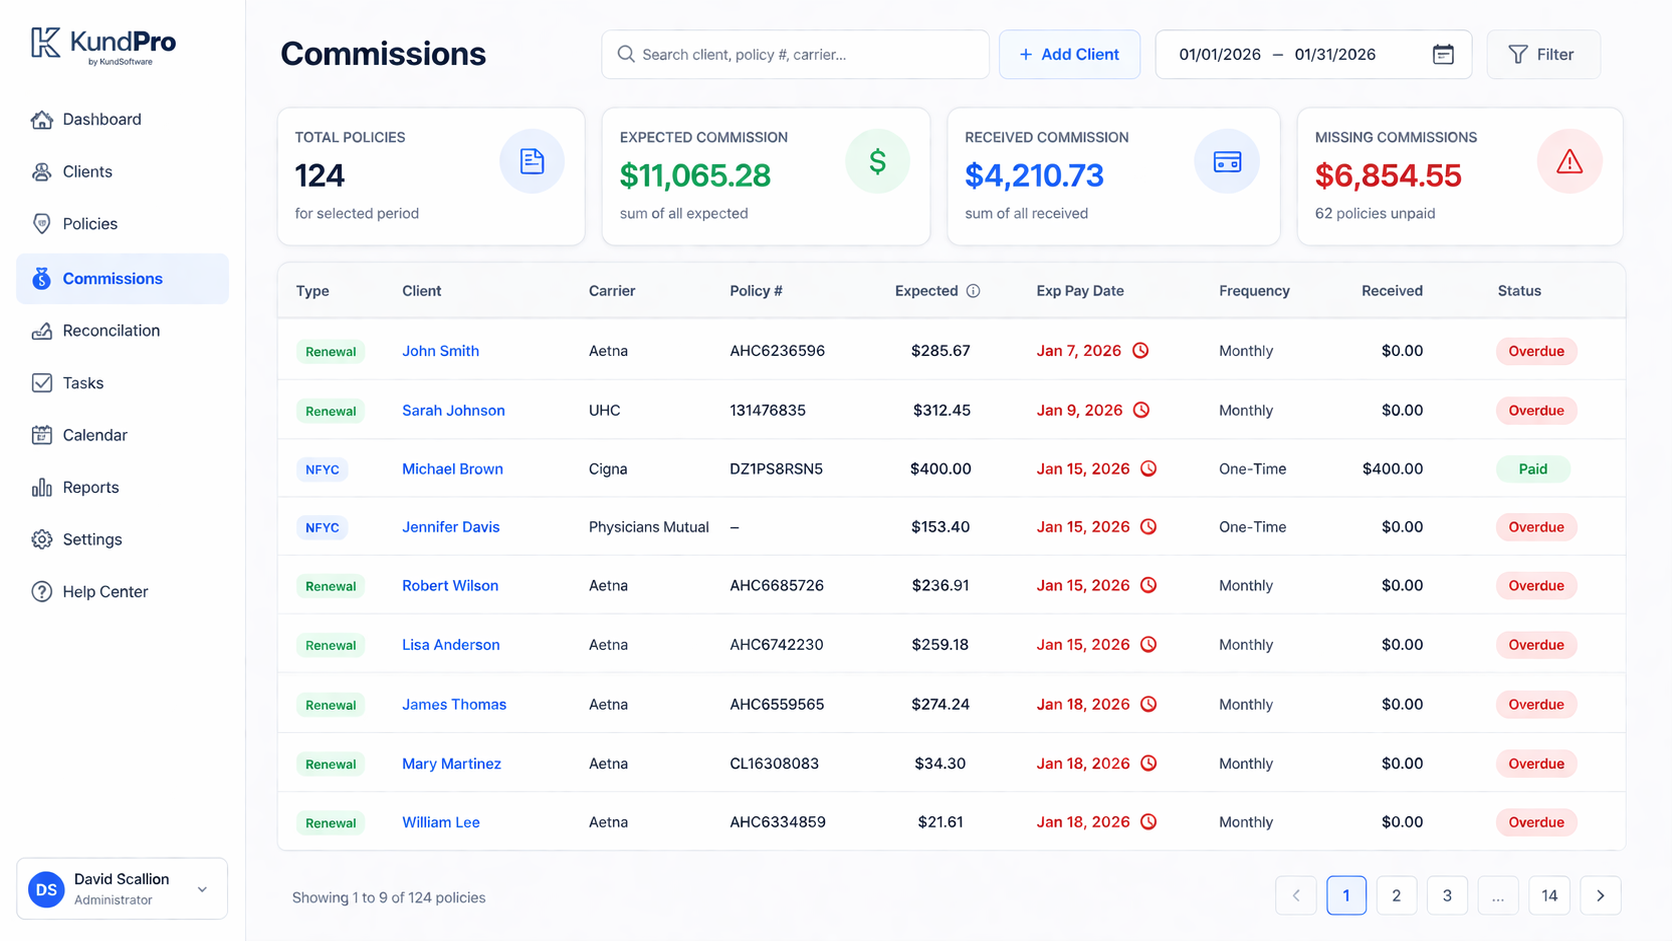Image resolution: width=1672 pixels, height=941 pixels.
Task: Open Help Center from the sidebar
Action: coord(105,592)
